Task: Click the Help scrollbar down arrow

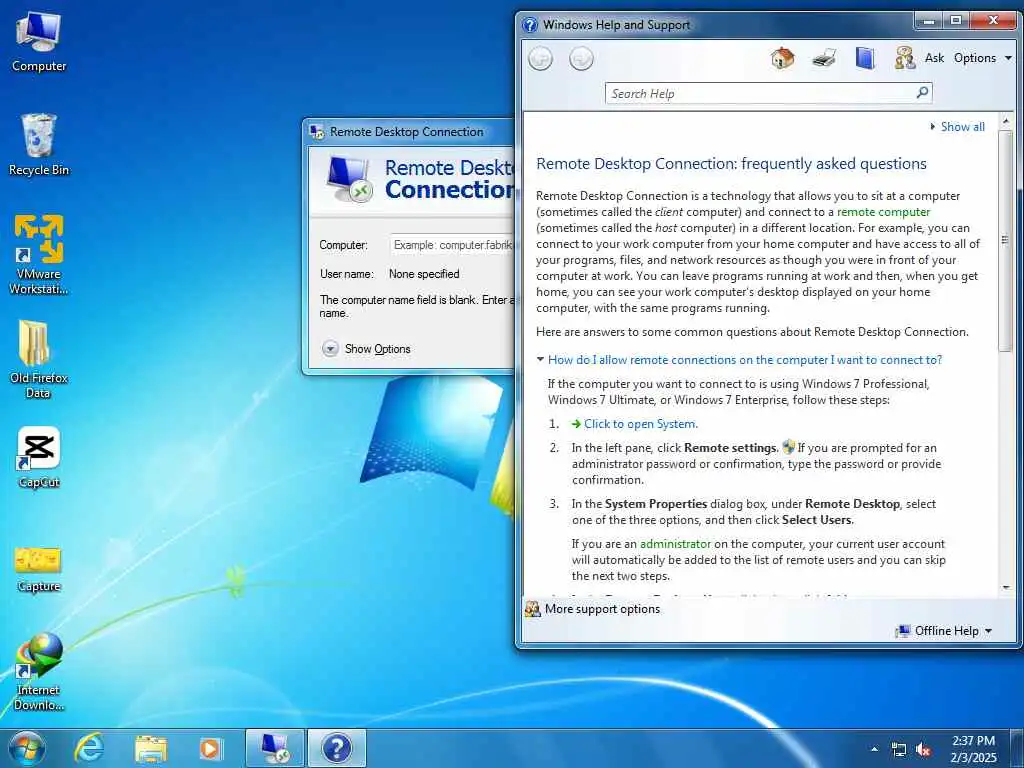Action: (x=1005, y=588)
